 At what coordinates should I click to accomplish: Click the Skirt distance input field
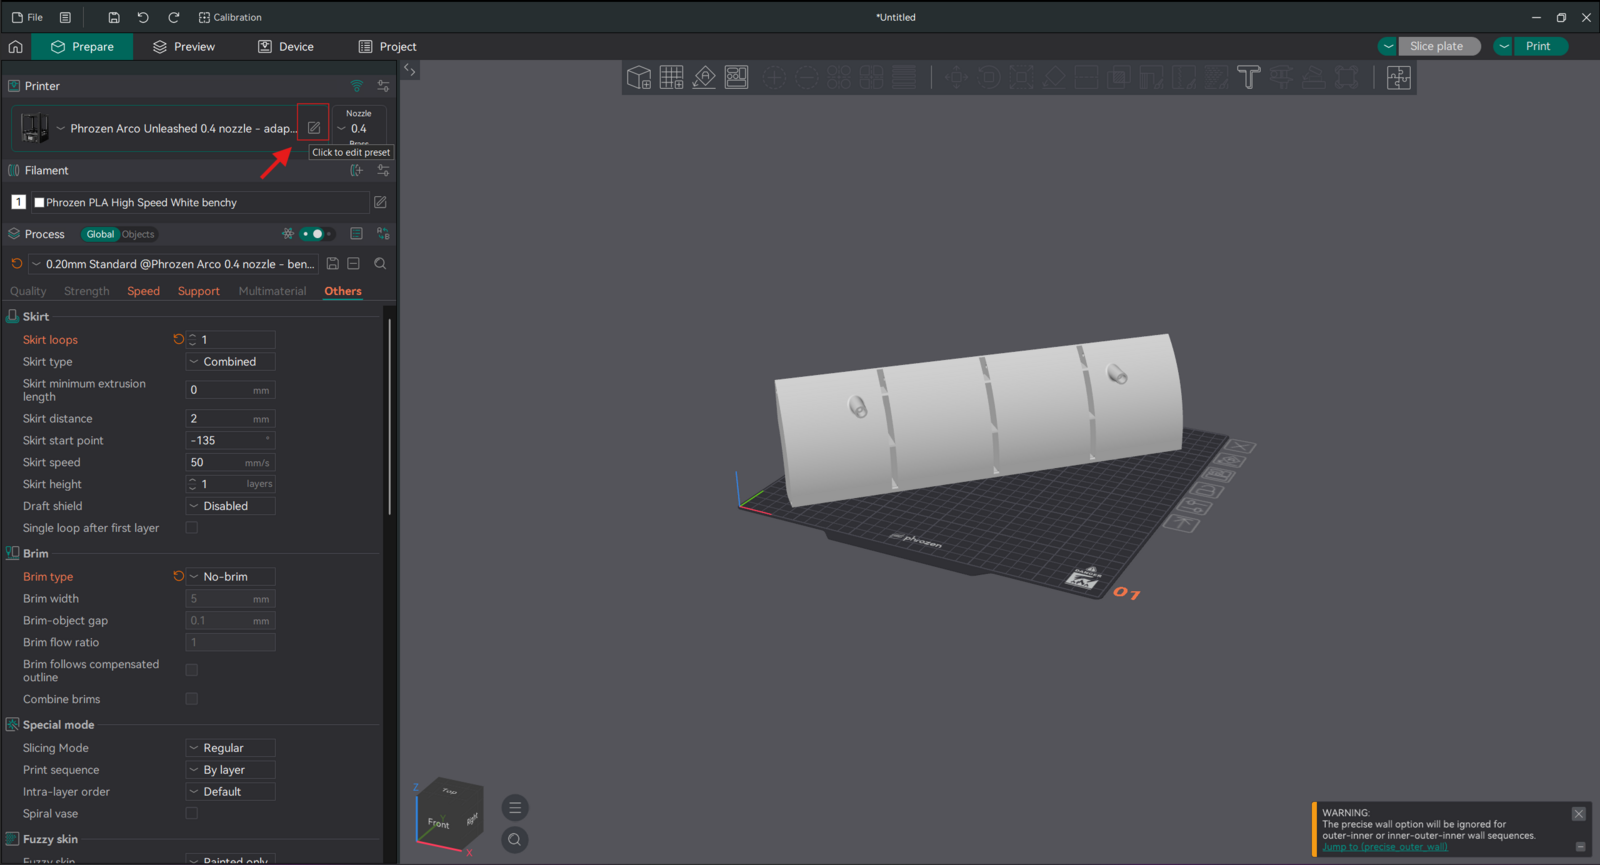[230, 419]
